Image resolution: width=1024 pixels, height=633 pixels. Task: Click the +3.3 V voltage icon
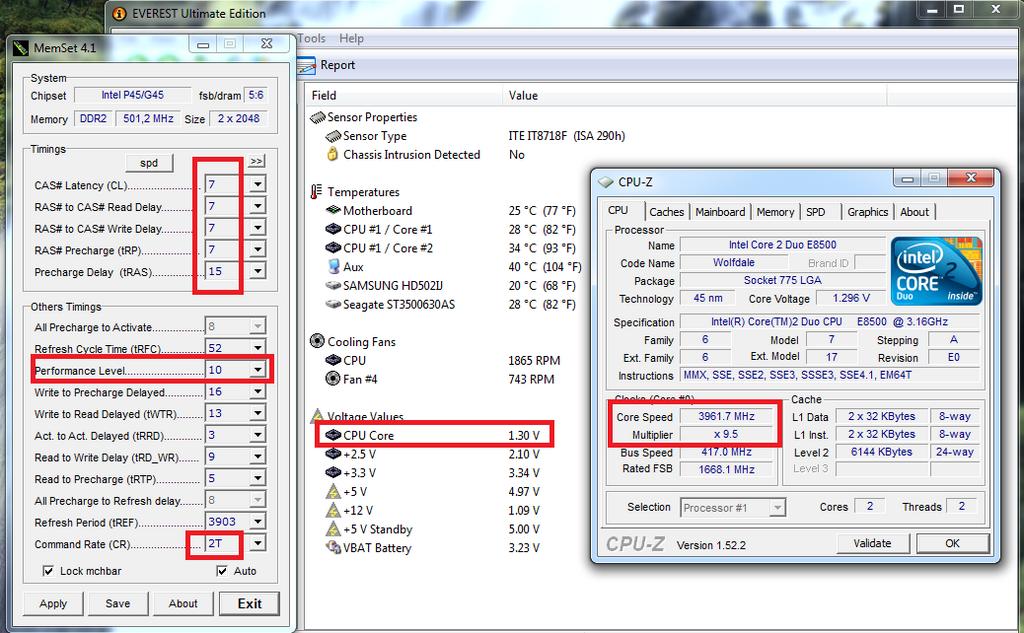[x=333, y=472]
